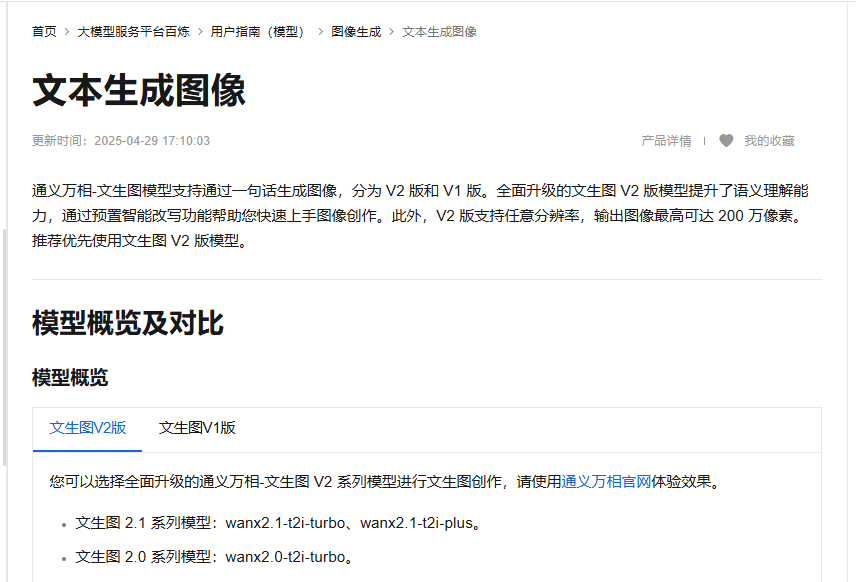Go to 大模型服务平台百炼 breadcrumb
This screenshot has width=856, height=582.
[x=133, y=32]
